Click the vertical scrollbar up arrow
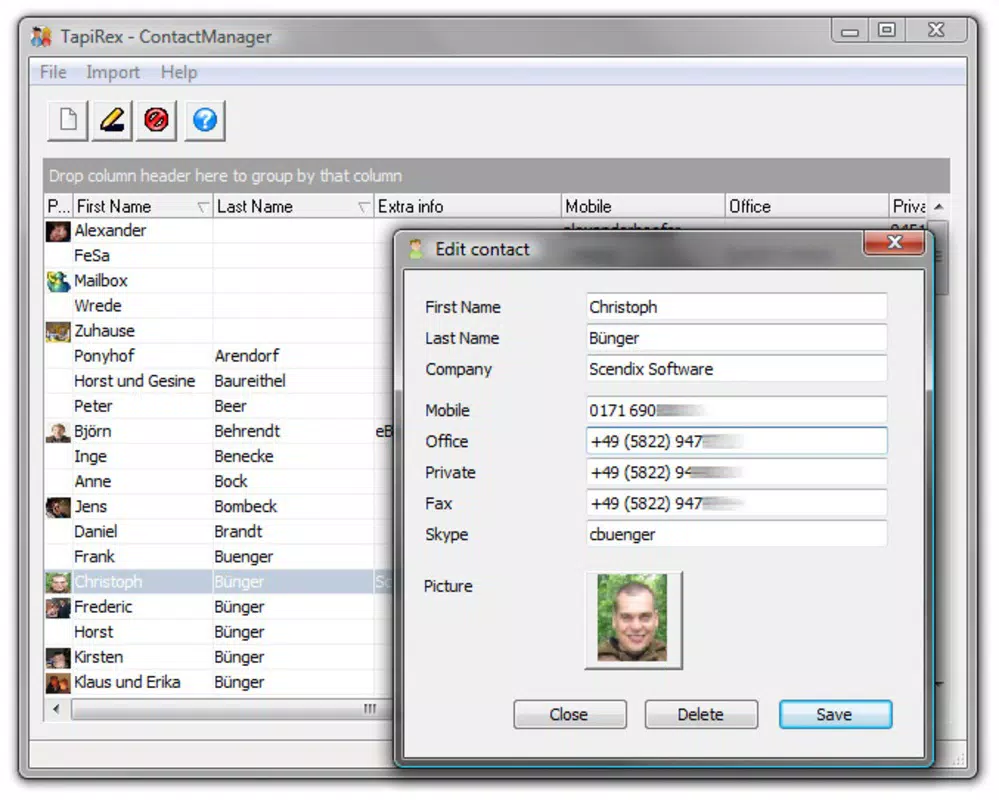This screenshot has width=999, height=800. click(x=938, y=206)
